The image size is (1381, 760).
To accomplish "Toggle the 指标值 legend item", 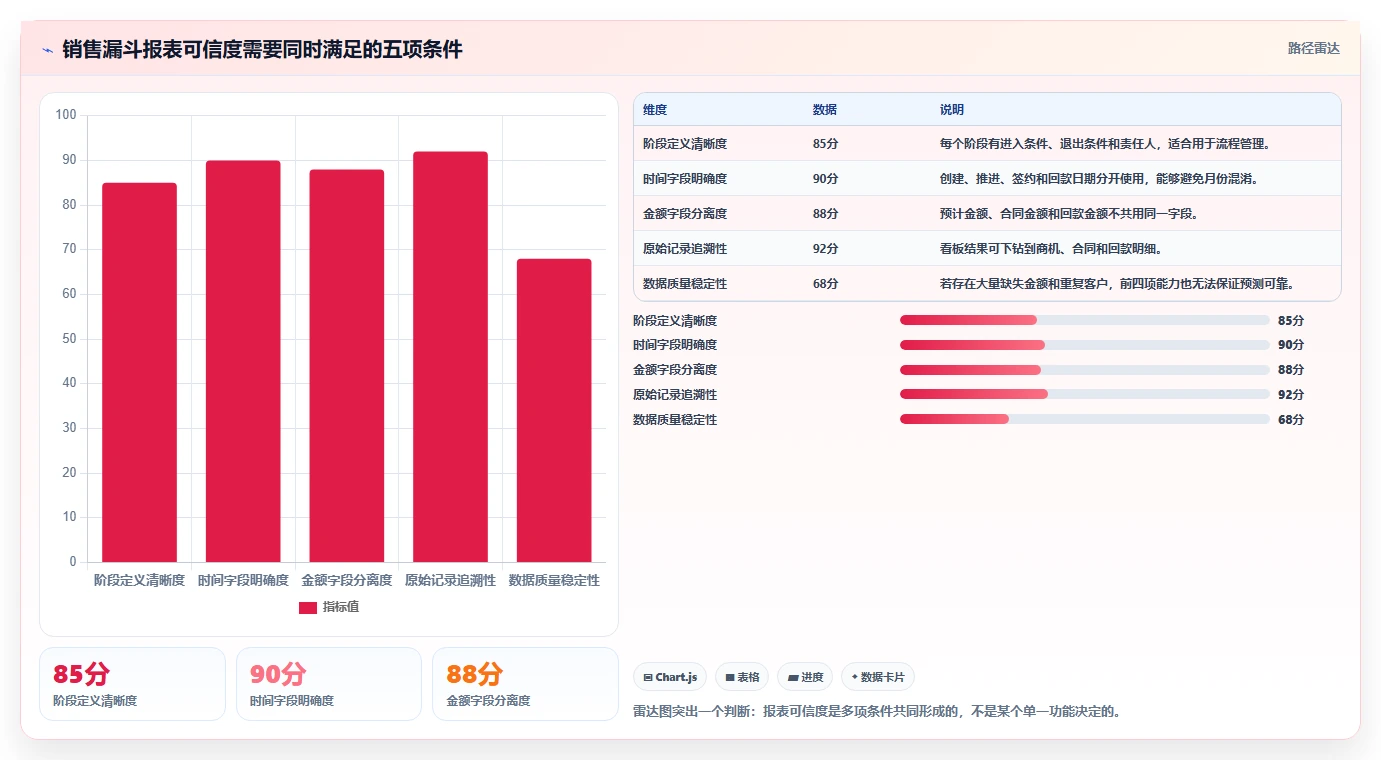I will [329, 607].
